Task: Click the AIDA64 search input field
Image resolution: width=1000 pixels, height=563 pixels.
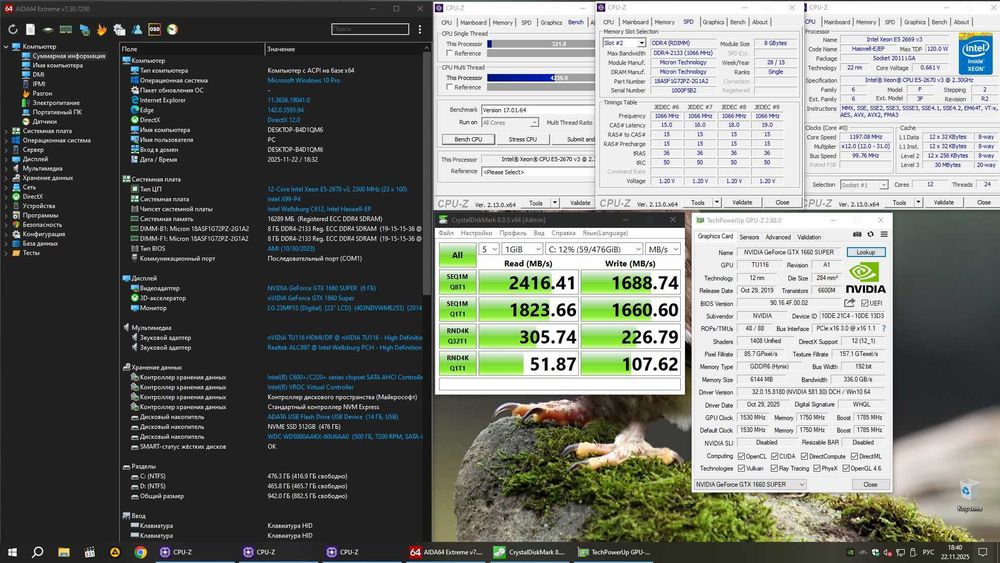Action: (x=370, y=29)
